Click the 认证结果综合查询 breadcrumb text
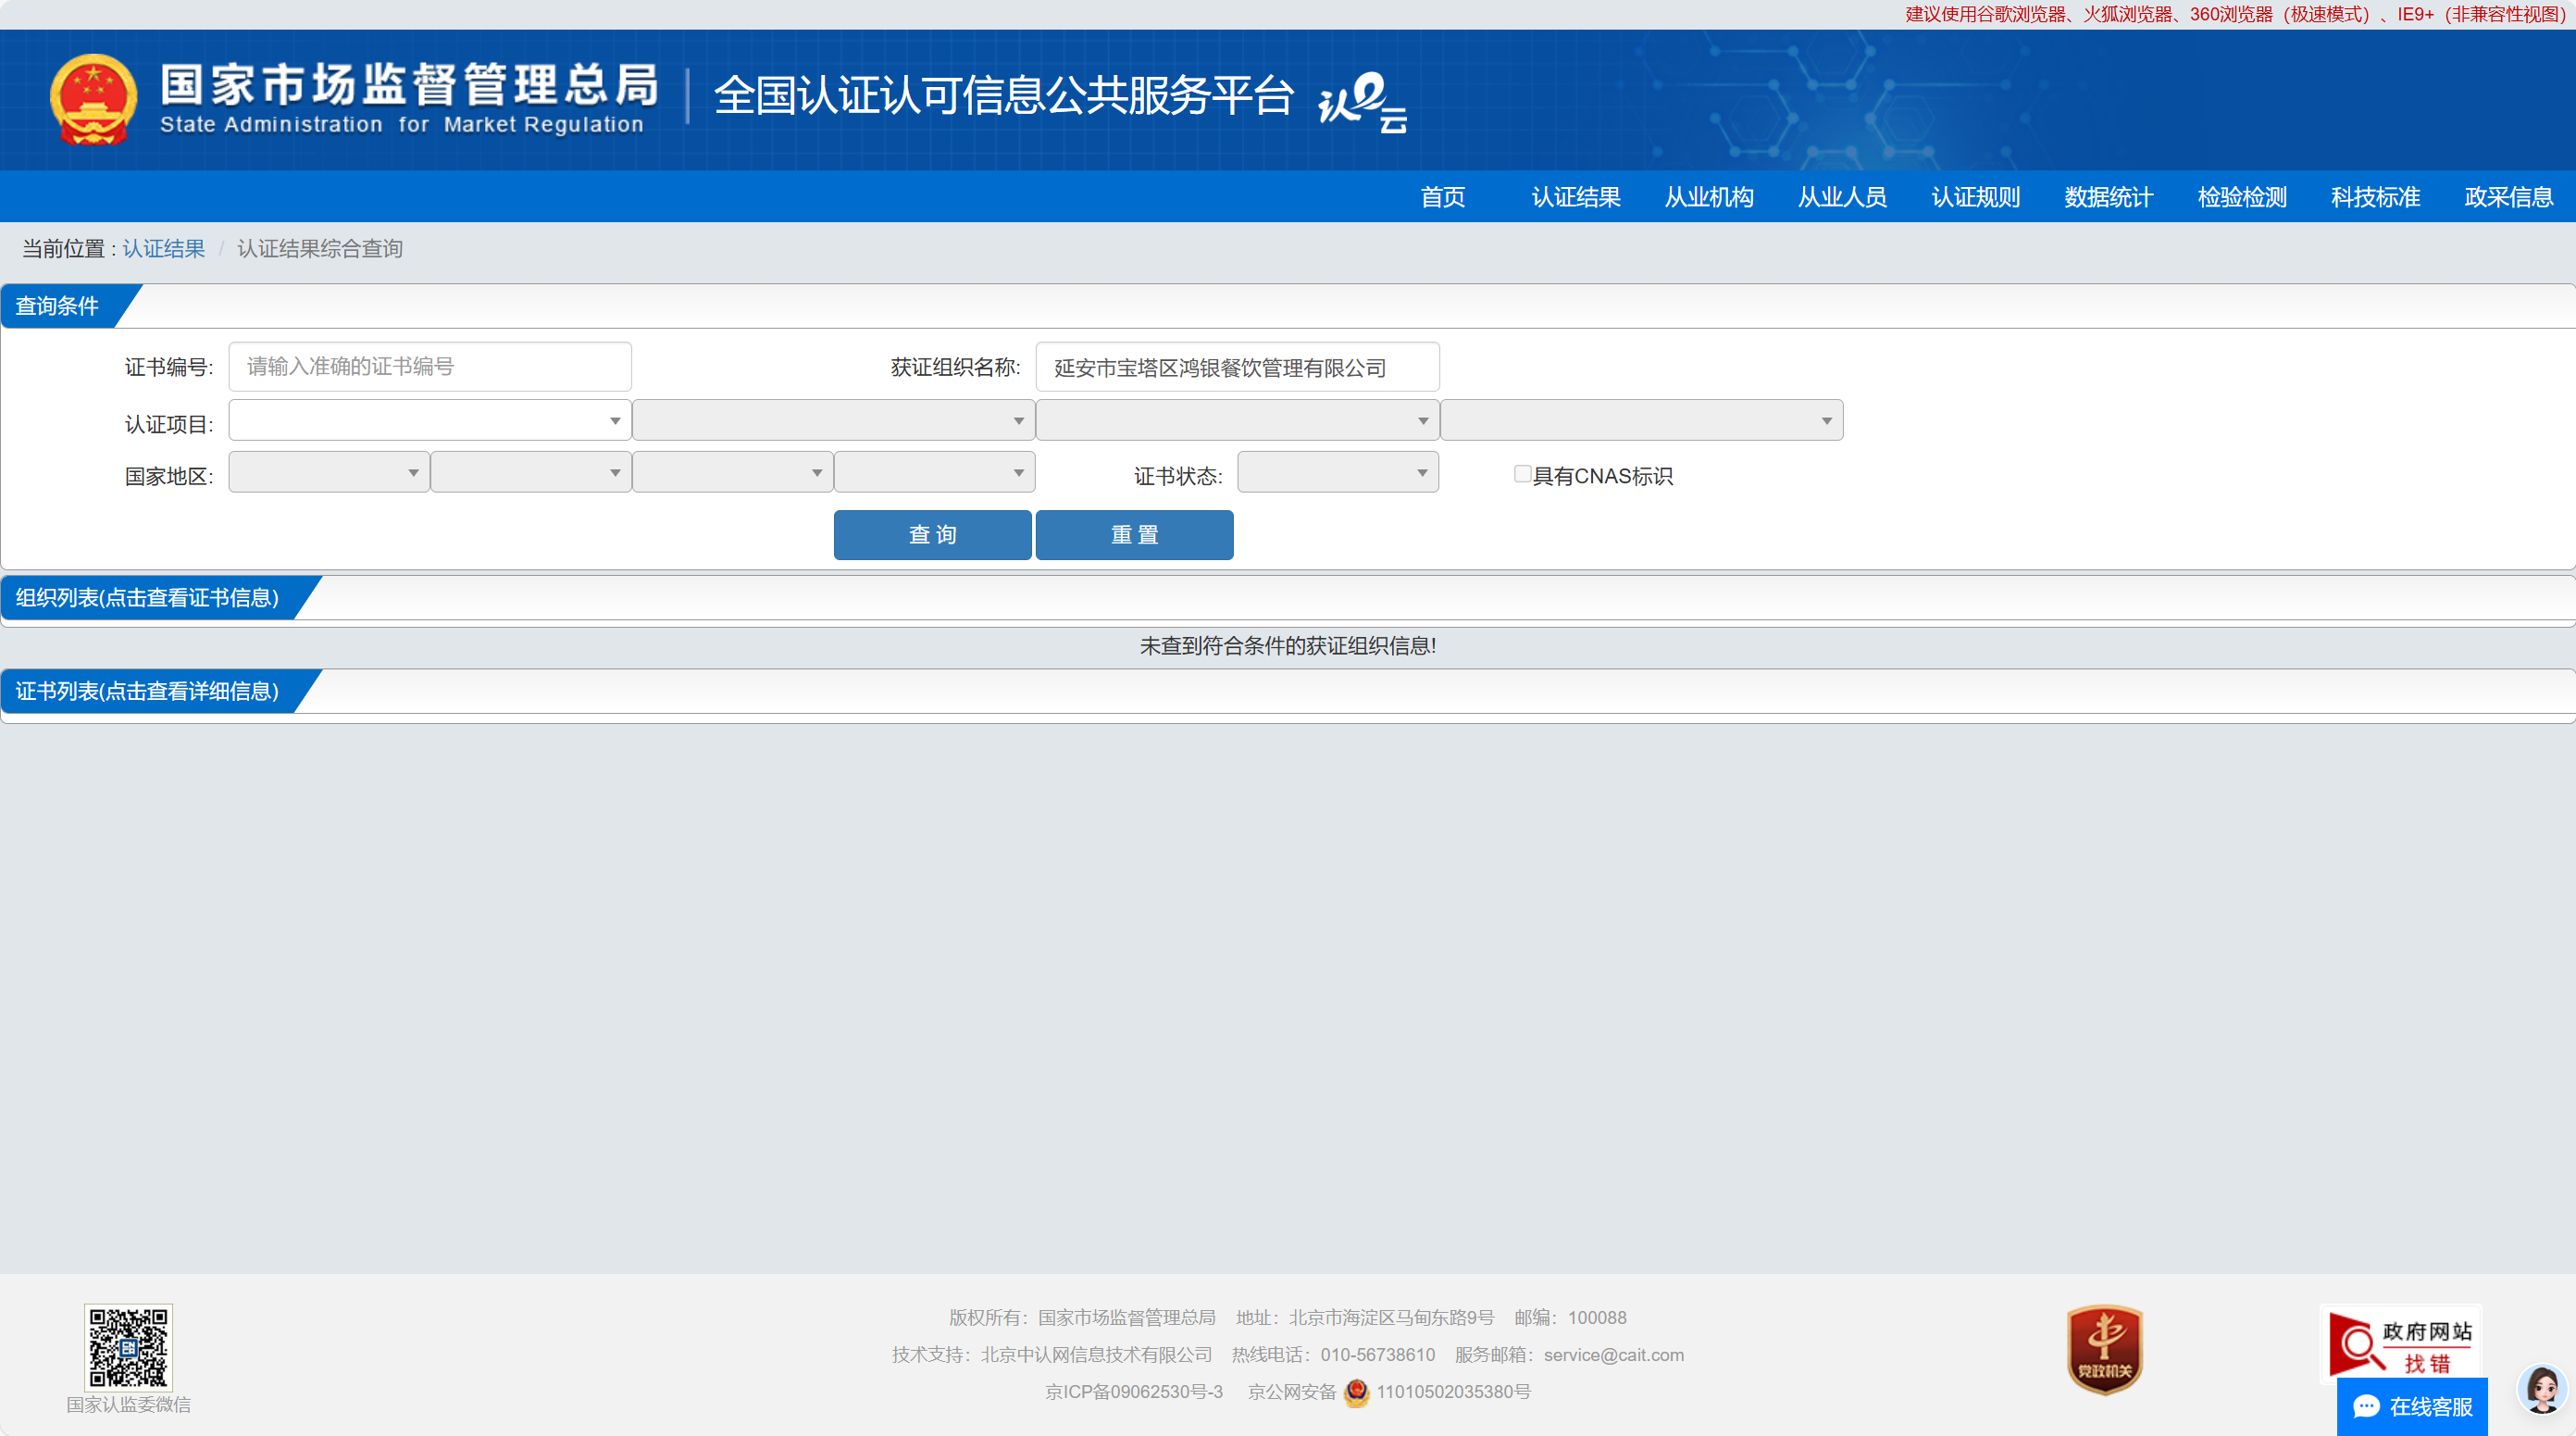 click(320, 249)
